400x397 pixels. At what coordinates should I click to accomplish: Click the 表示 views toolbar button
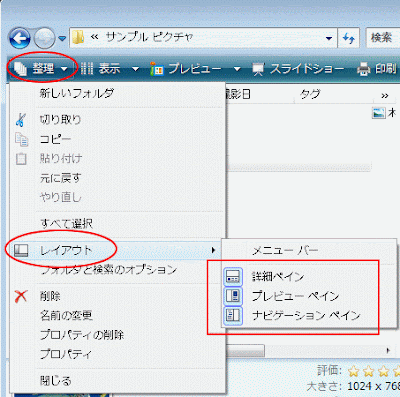[x=100, y=69]
